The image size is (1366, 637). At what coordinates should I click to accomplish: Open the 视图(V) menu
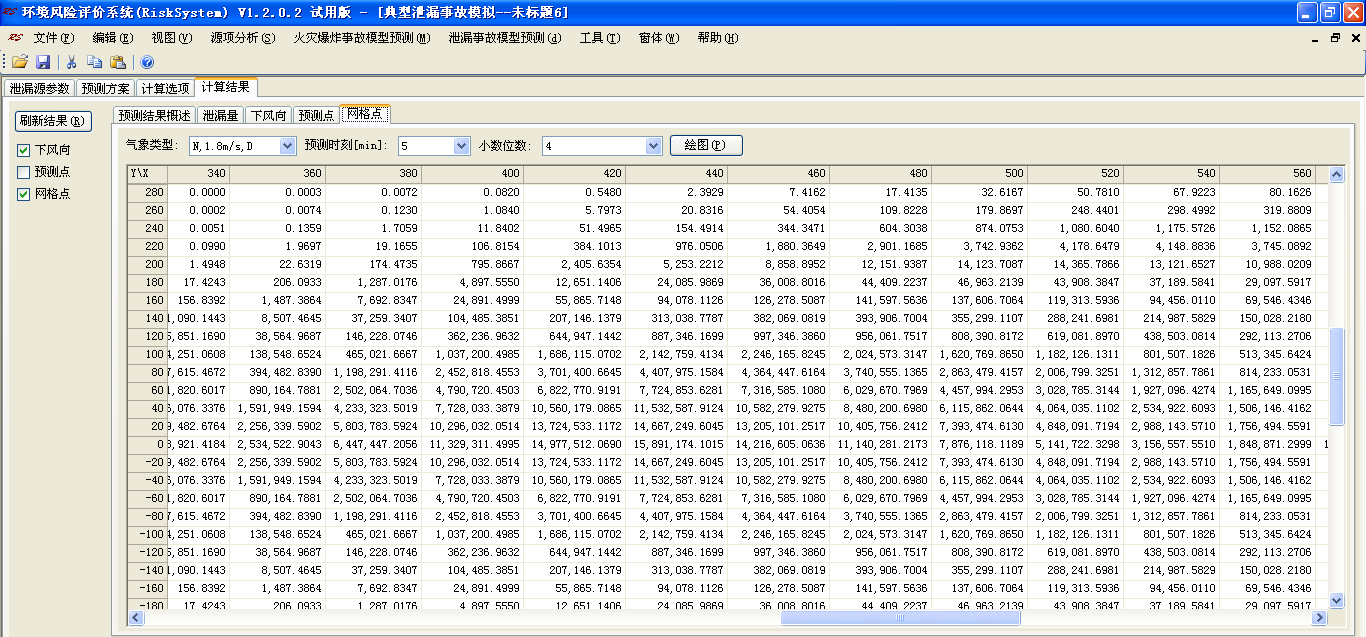click(x=172, y=38)
